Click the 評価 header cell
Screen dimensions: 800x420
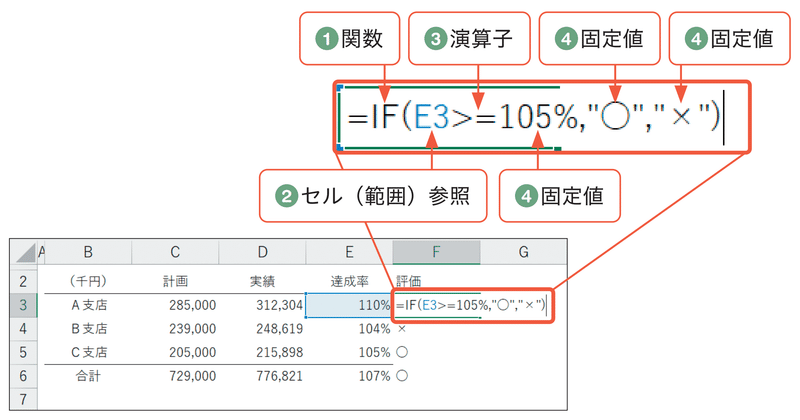click(x=409, y=281)
